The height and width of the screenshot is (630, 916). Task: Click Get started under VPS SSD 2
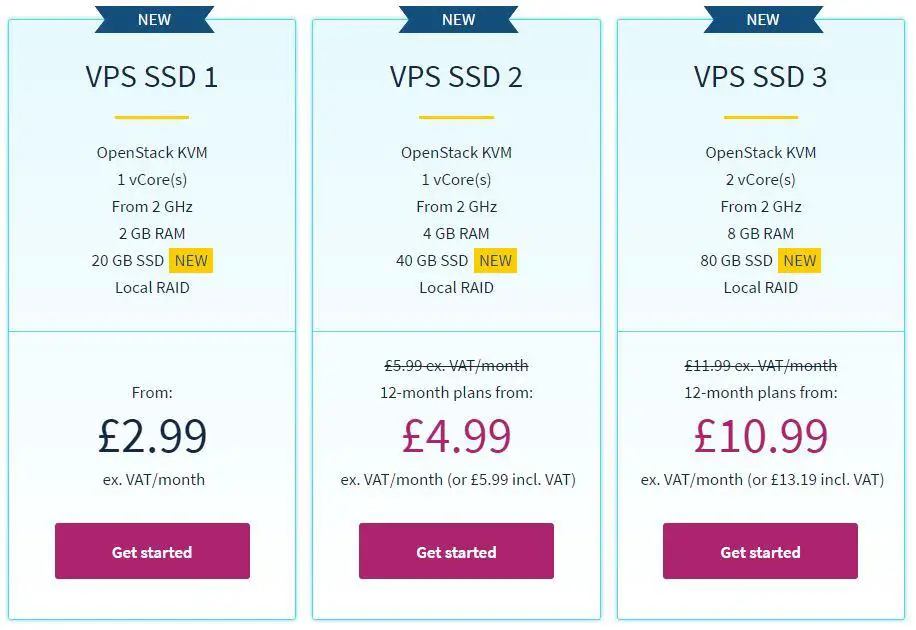click(x=456, y=551)
